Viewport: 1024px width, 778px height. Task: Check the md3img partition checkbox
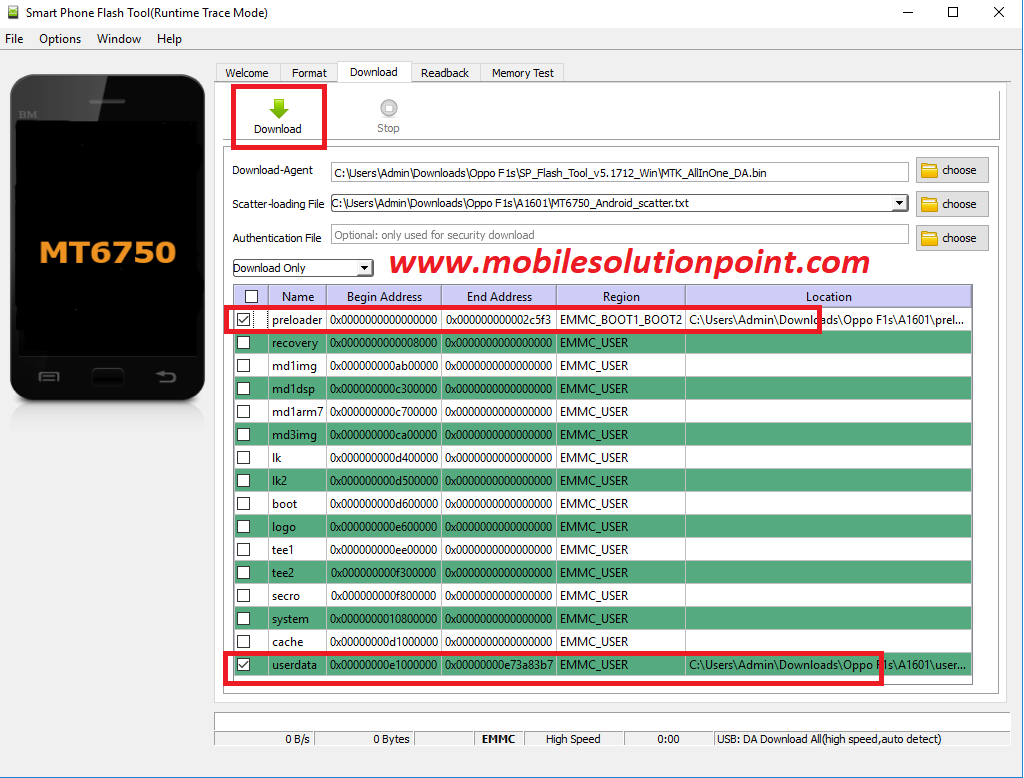coord(244,434)
